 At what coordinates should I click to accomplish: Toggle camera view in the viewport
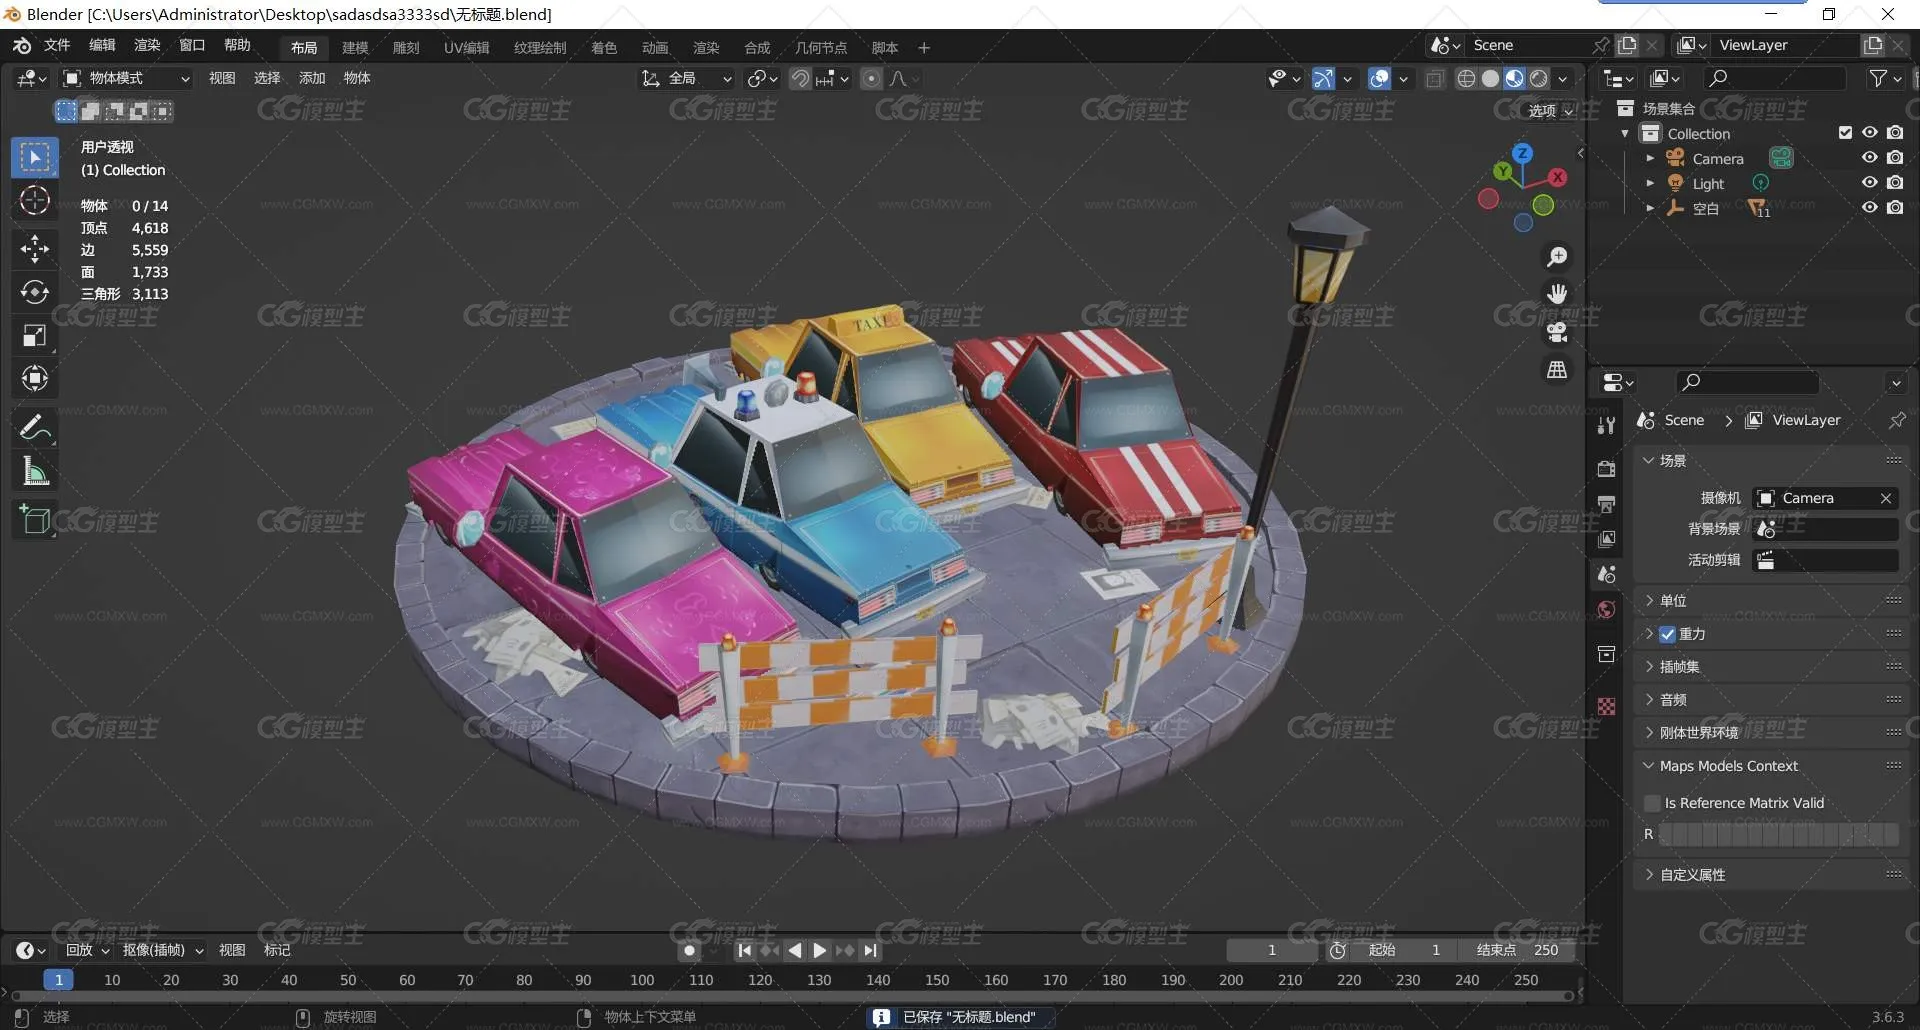click(x=1557, y=332)
